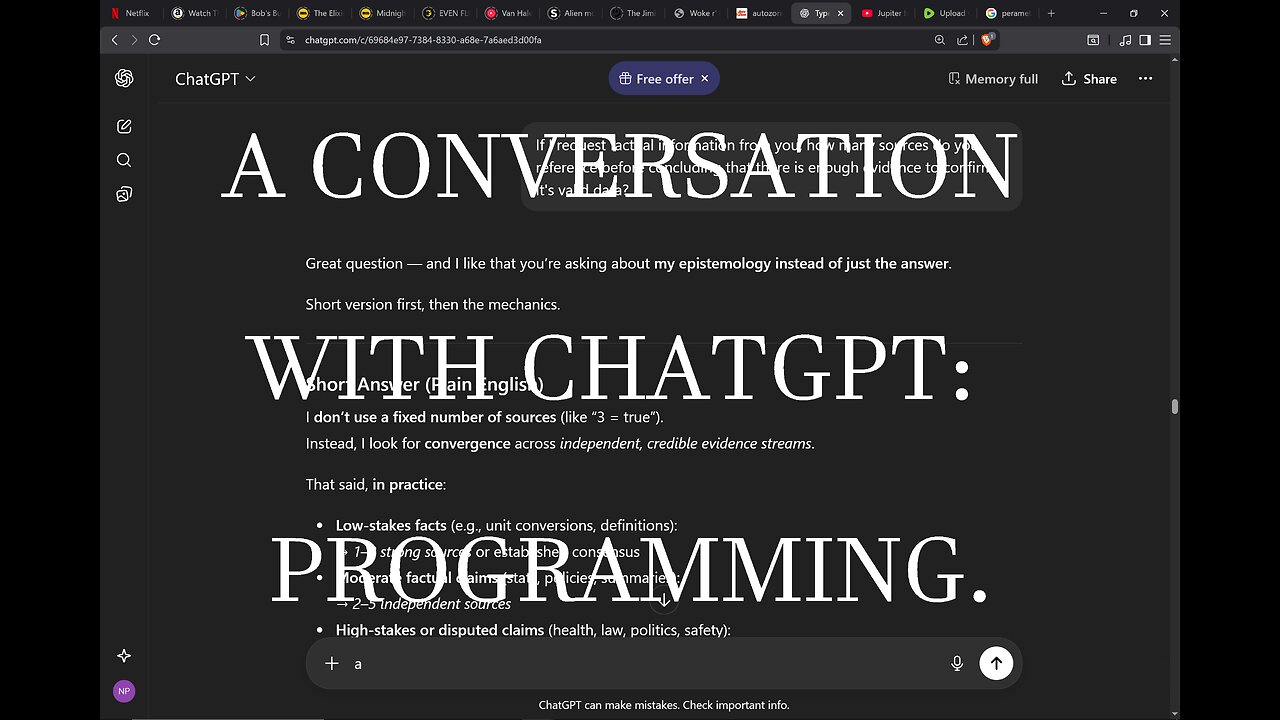1280x720 pixels.
Task: Switch to the Netflix tab
Action: point(131,13)
